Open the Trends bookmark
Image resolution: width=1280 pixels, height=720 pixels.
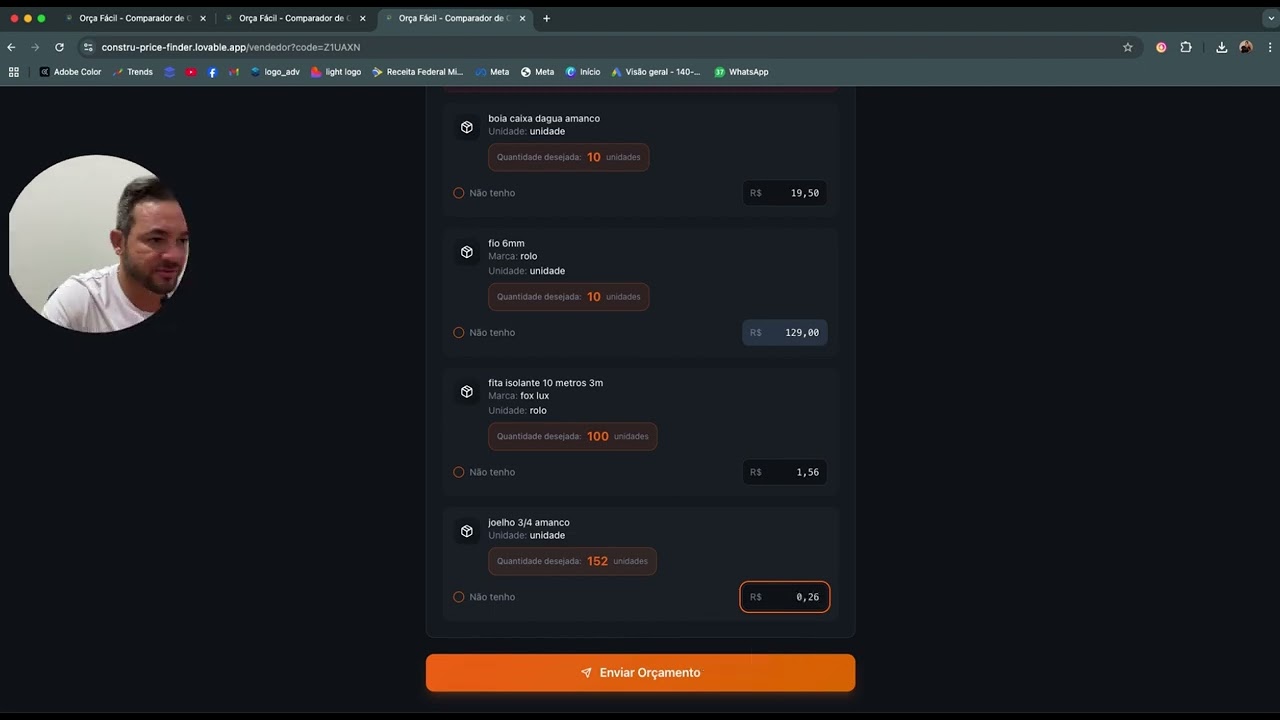point(133,72)
